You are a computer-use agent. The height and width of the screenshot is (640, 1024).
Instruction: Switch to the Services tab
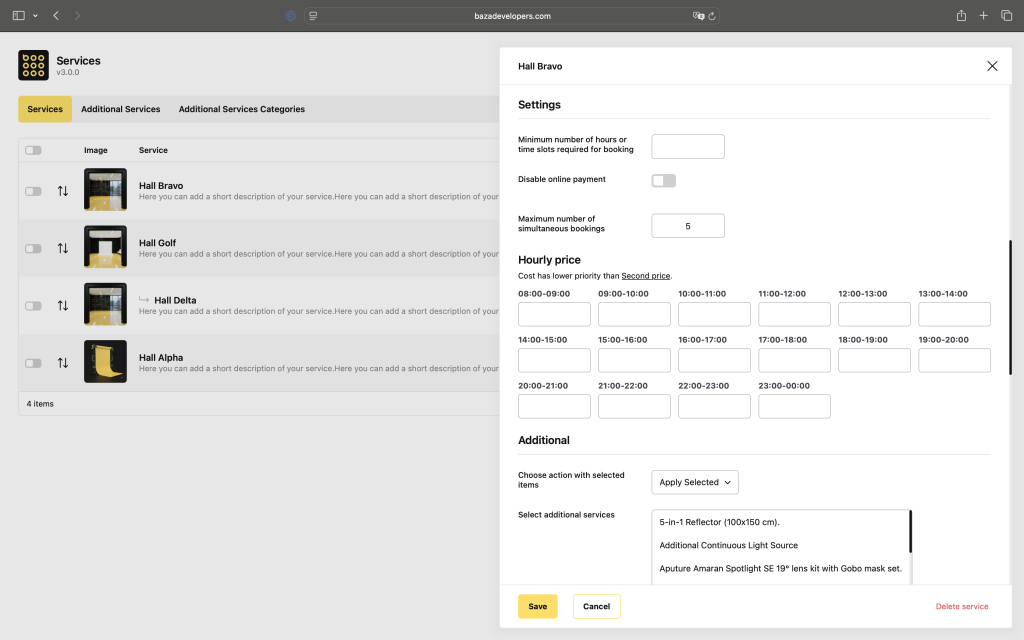[x=45, y=109]
